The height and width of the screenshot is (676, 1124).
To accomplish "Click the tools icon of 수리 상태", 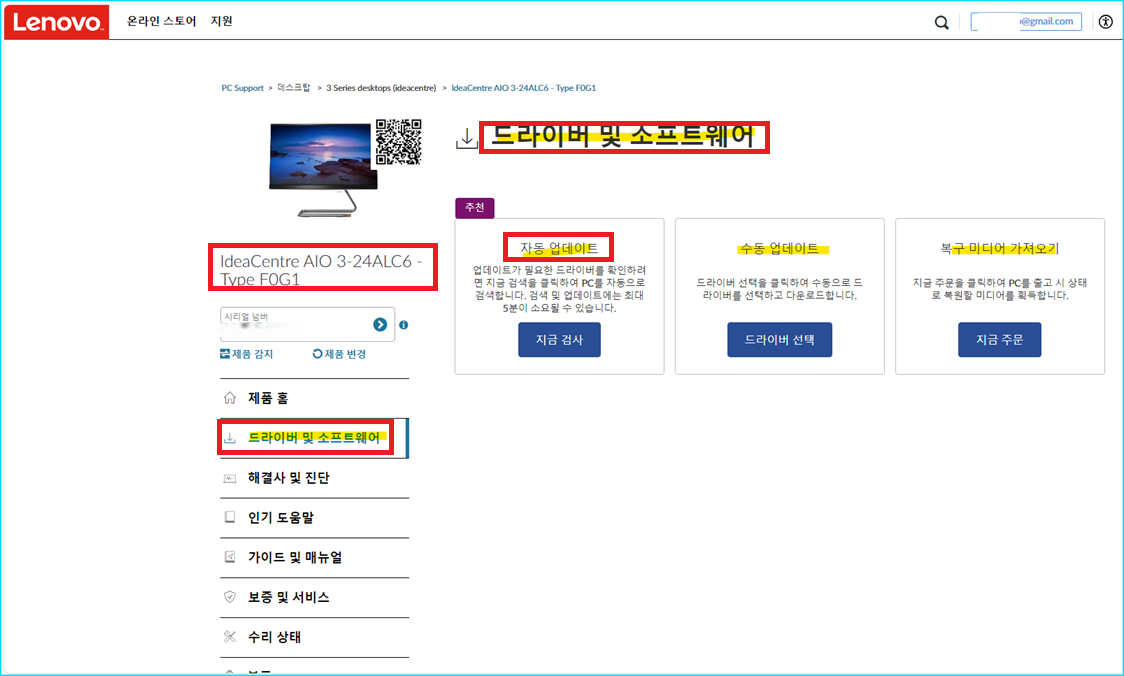I will point(229,637).
